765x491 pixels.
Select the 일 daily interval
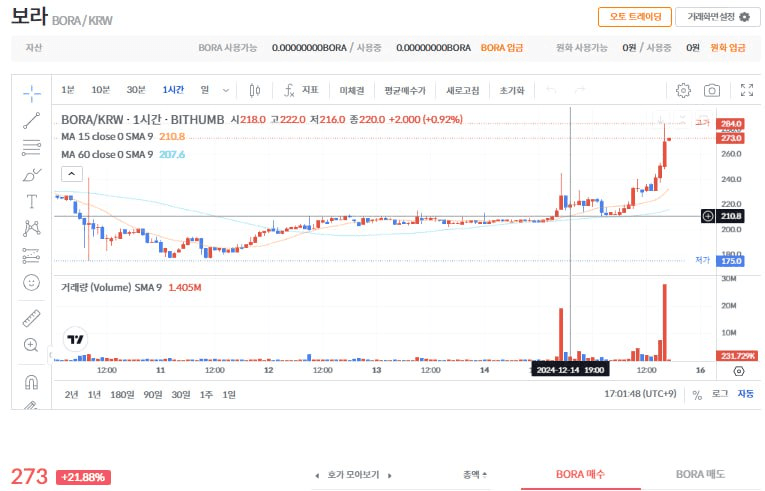click(x=205, y=90)
